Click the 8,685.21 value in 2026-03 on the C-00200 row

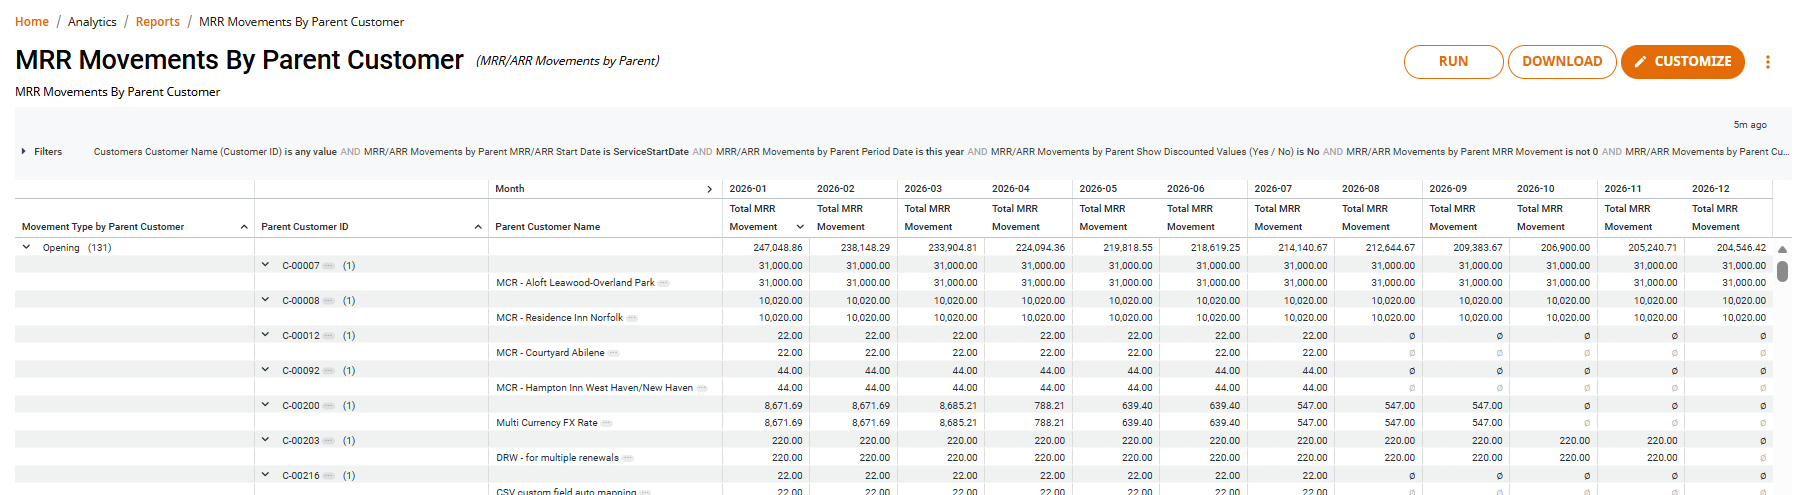[959, 406]
